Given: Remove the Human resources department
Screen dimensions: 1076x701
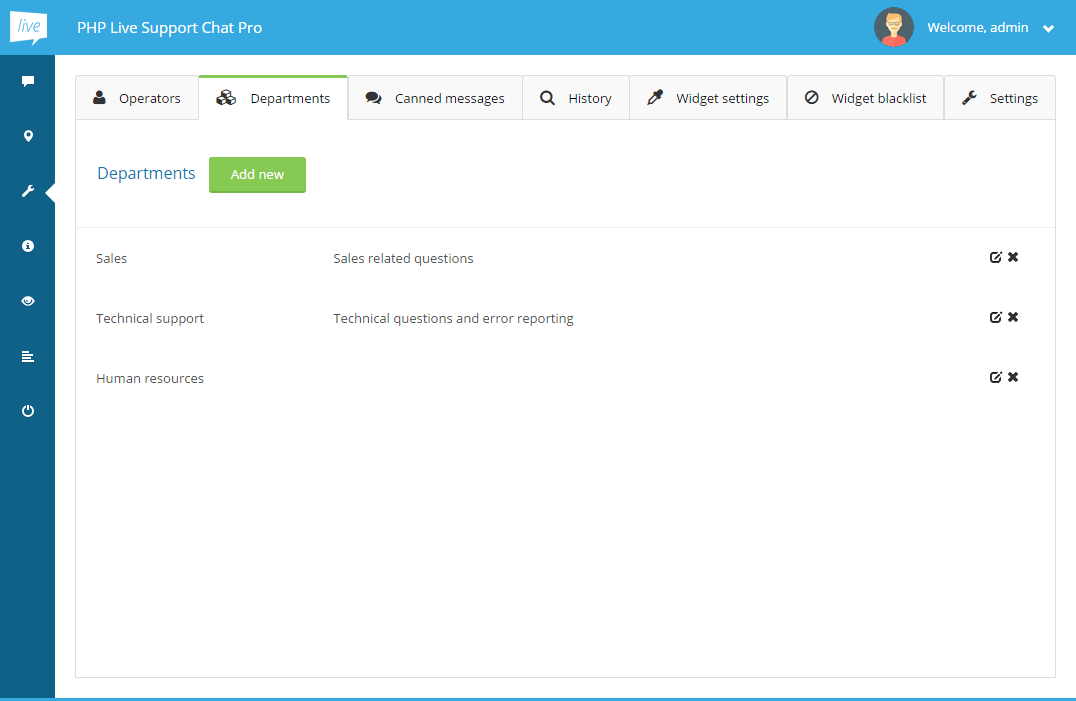Looking at the screenshot, I should point(1013,378).
